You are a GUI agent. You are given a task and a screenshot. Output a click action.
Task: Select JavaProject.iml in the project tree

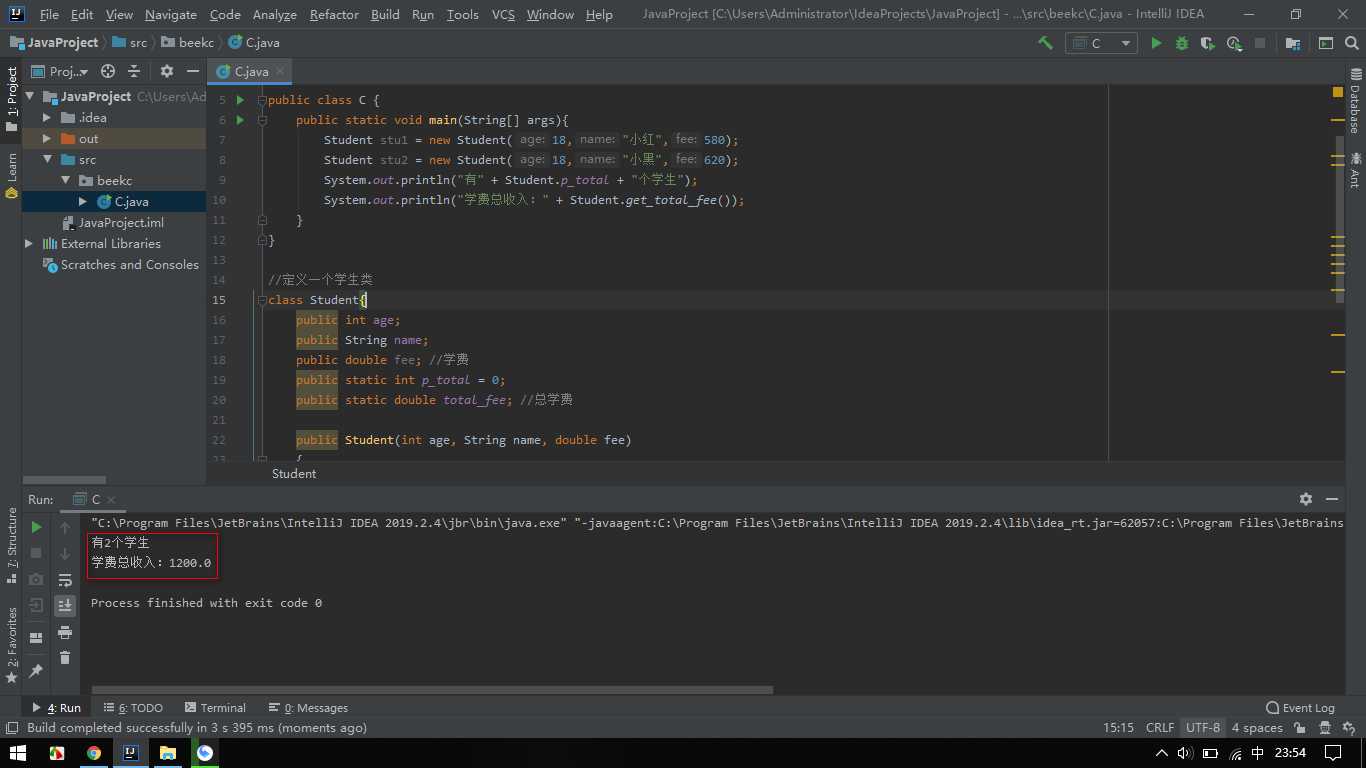[x=113, y=222]
